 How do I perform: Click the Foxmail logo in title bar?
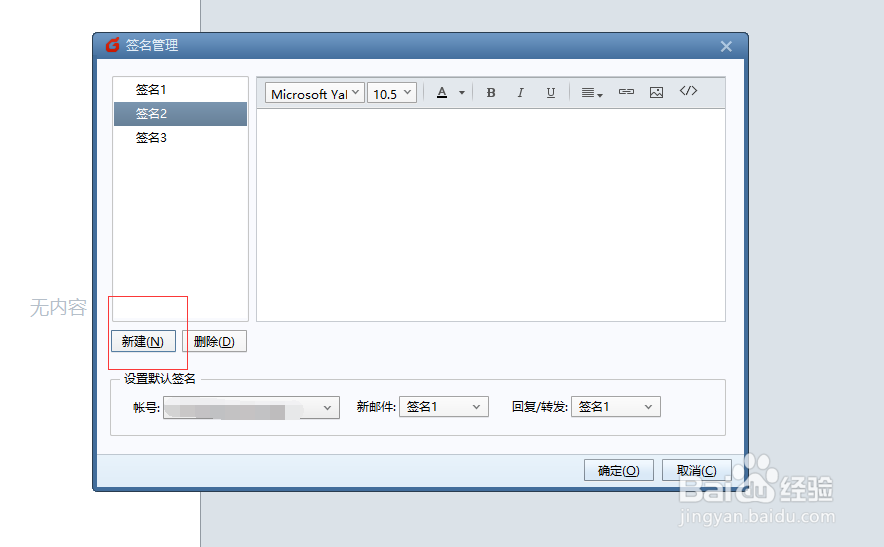tap(113, 45)
